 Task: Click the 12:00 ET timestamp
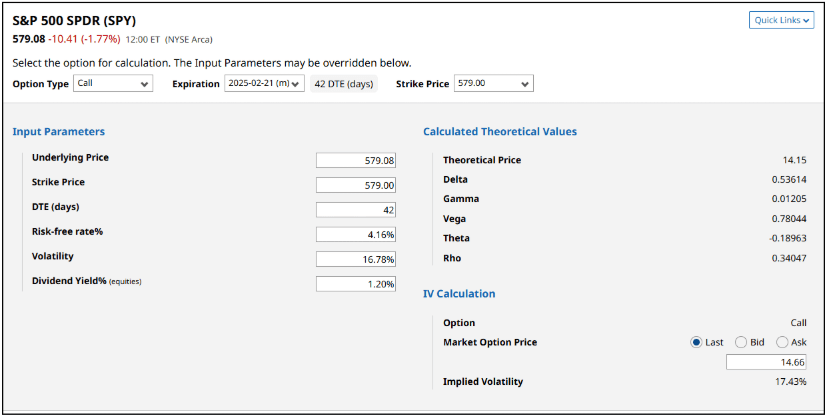pyautogui.click(x=143, y=40)
